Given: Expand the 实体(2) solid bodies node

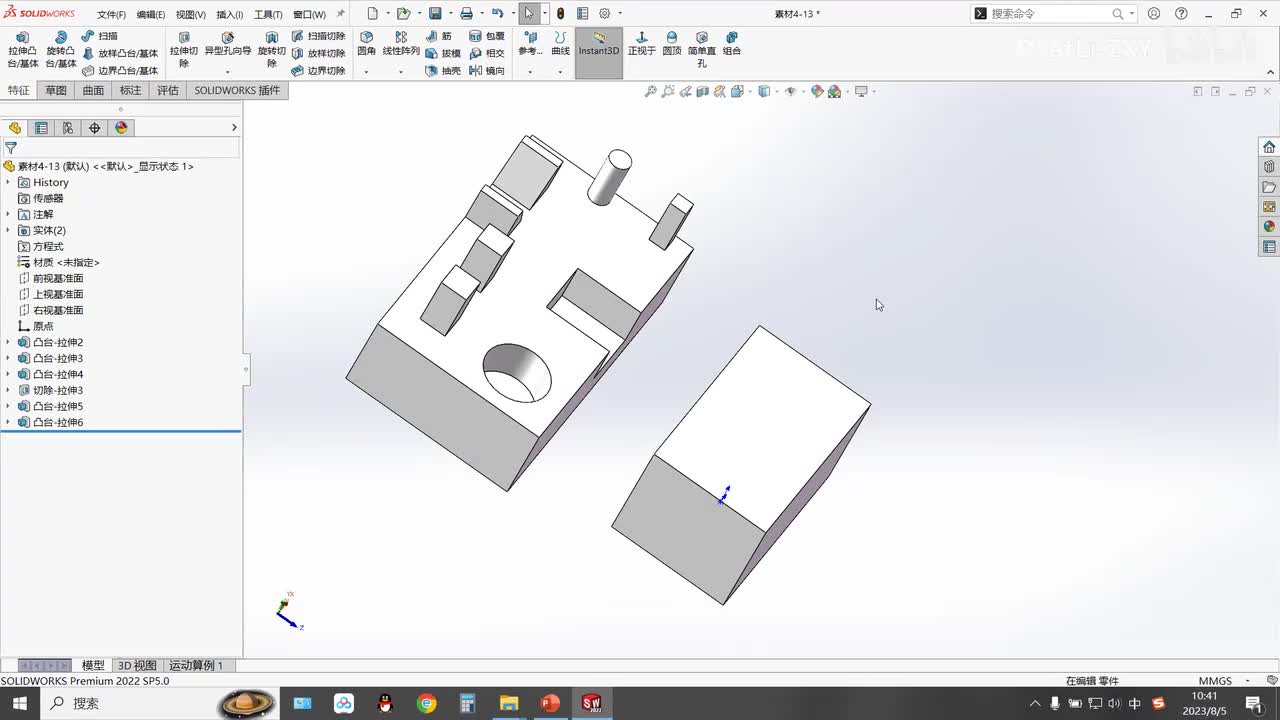Looking at the screenshot, I should [x=8, y=230].
